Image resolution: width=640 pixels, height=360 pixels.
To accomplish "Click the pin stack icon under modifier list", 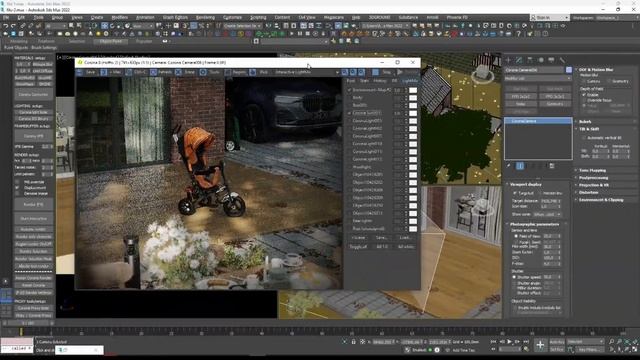I will pos(509,166).
